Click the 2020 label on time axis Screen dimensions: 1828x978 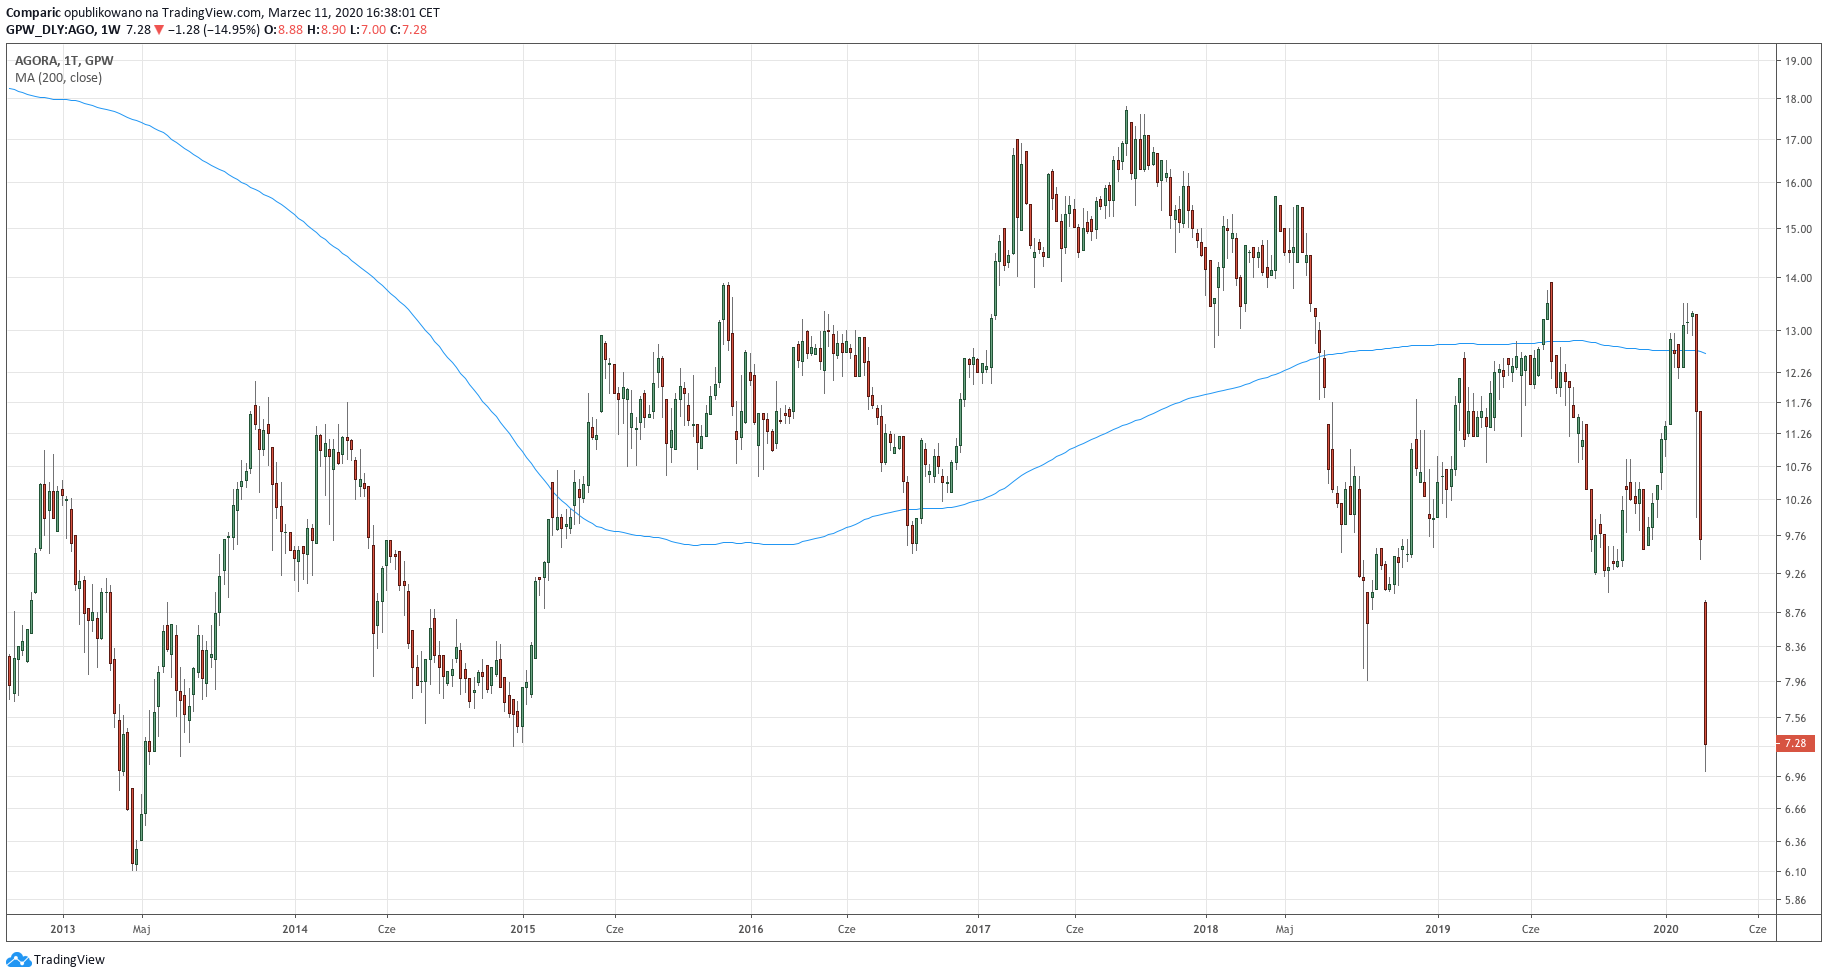point(1666,929)
